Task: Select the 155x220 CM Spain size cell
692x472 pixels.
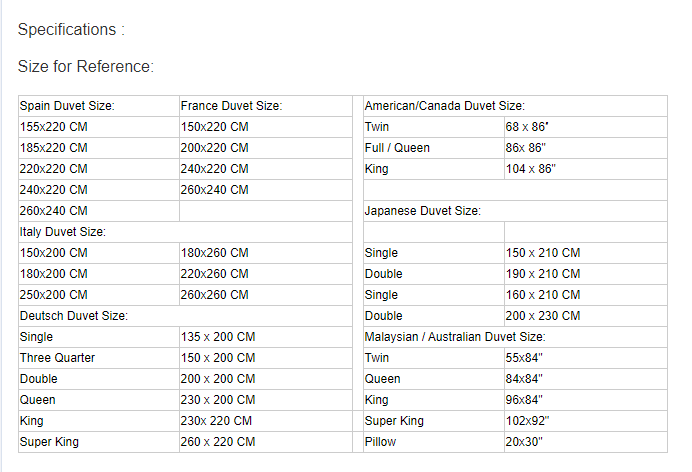Action: coord(54,127)
